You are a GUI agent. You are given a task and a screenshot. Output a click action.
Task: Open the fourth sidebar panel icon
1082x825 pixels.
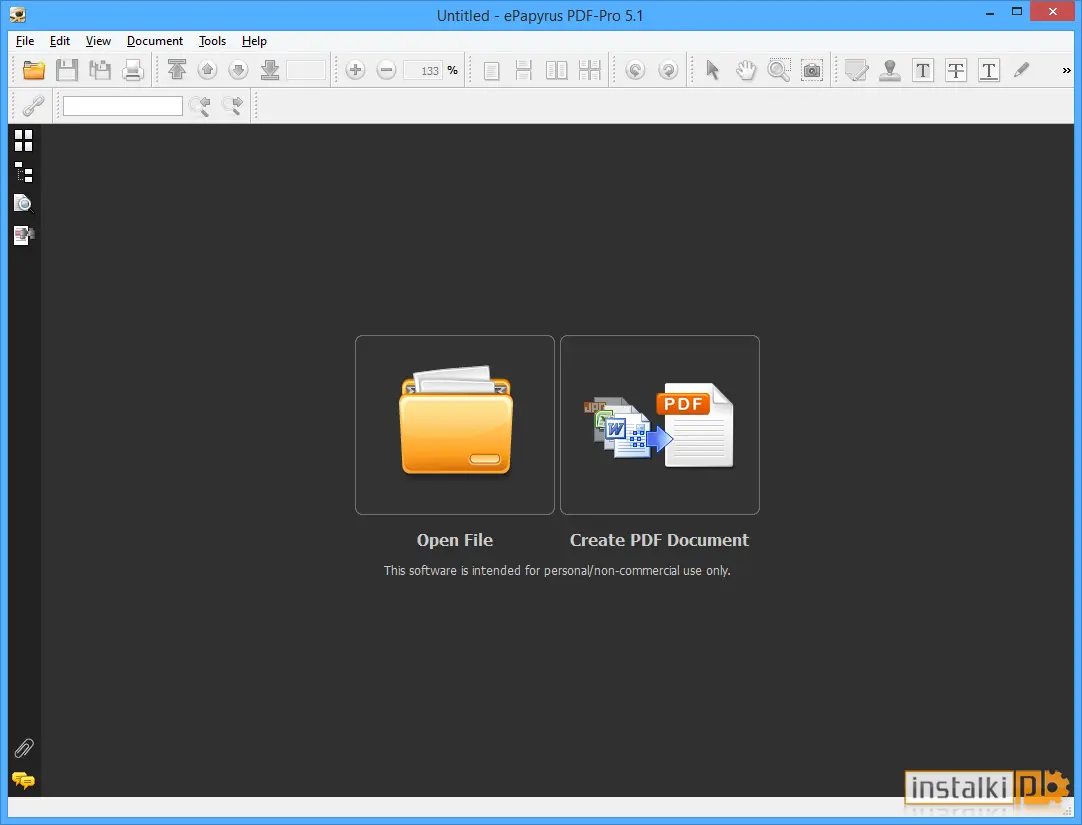23,235
